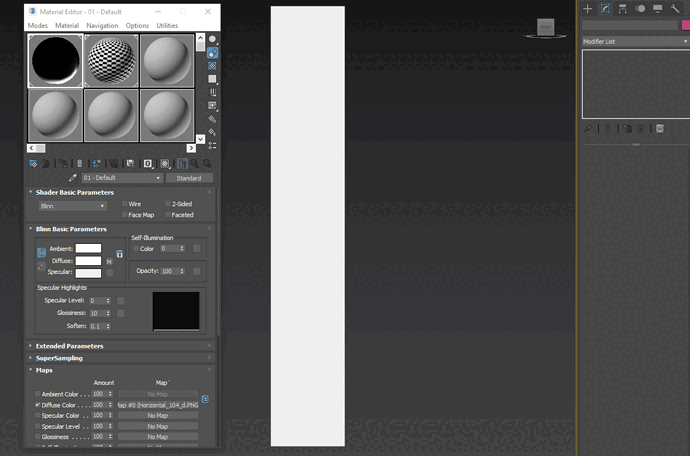Open the Utilities wrench panel

pos(674,8)
